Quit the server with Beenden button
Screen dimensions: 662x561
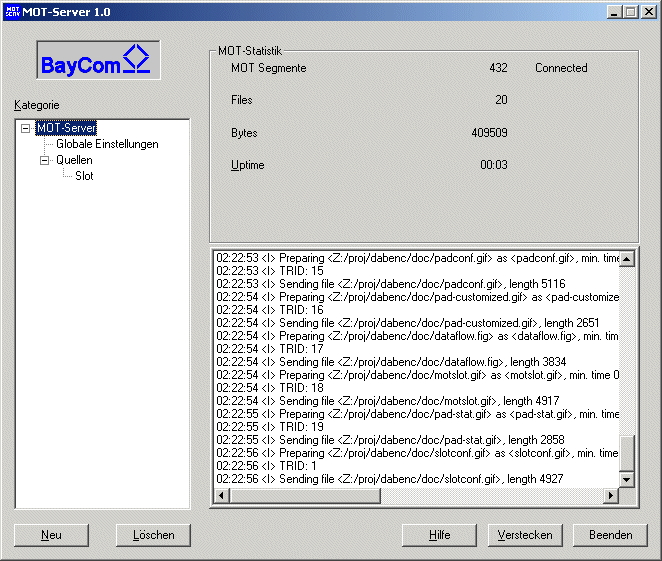click(x=610, y=535)
